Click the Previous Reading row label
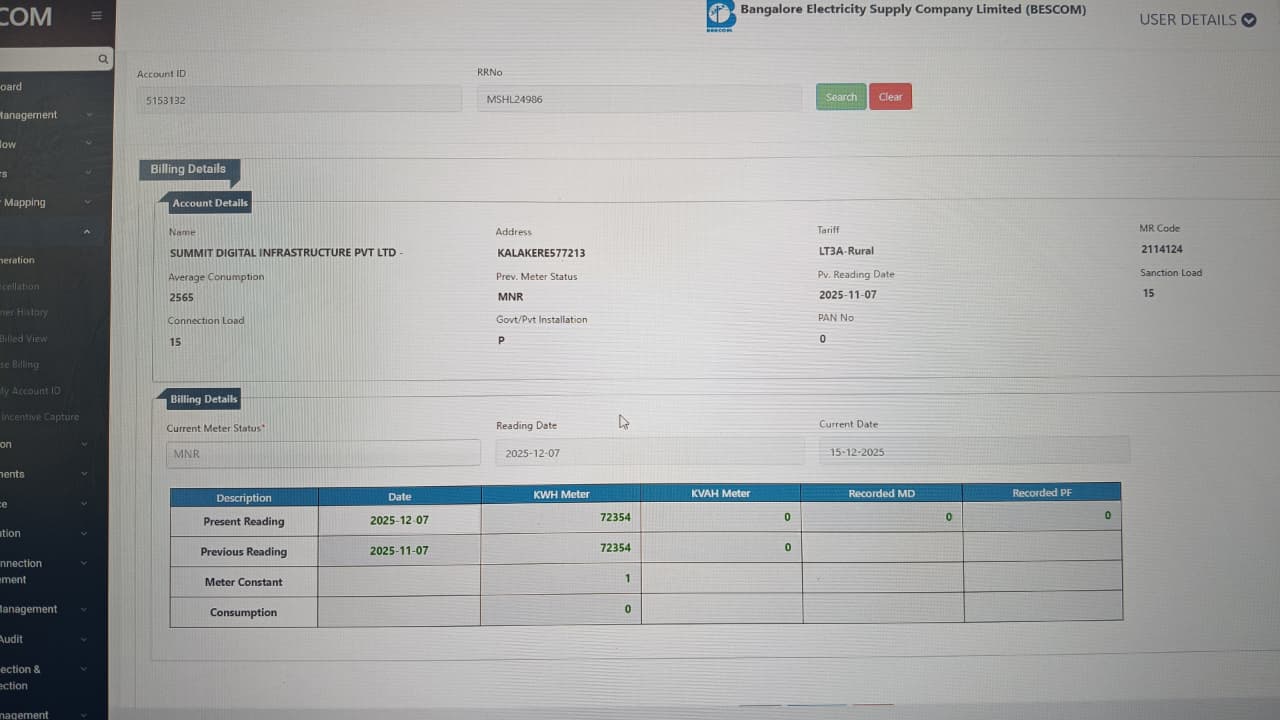Screen dimensions: 1280x720 point(243,551)
